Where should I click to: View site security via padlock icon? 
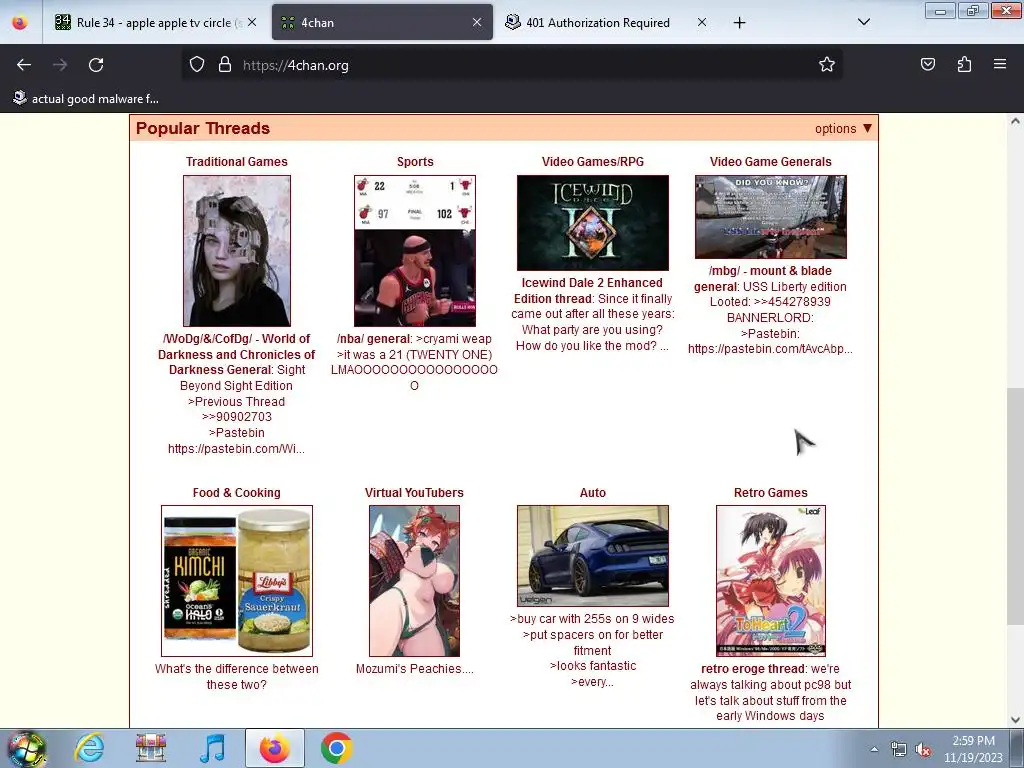click(225, 65)
